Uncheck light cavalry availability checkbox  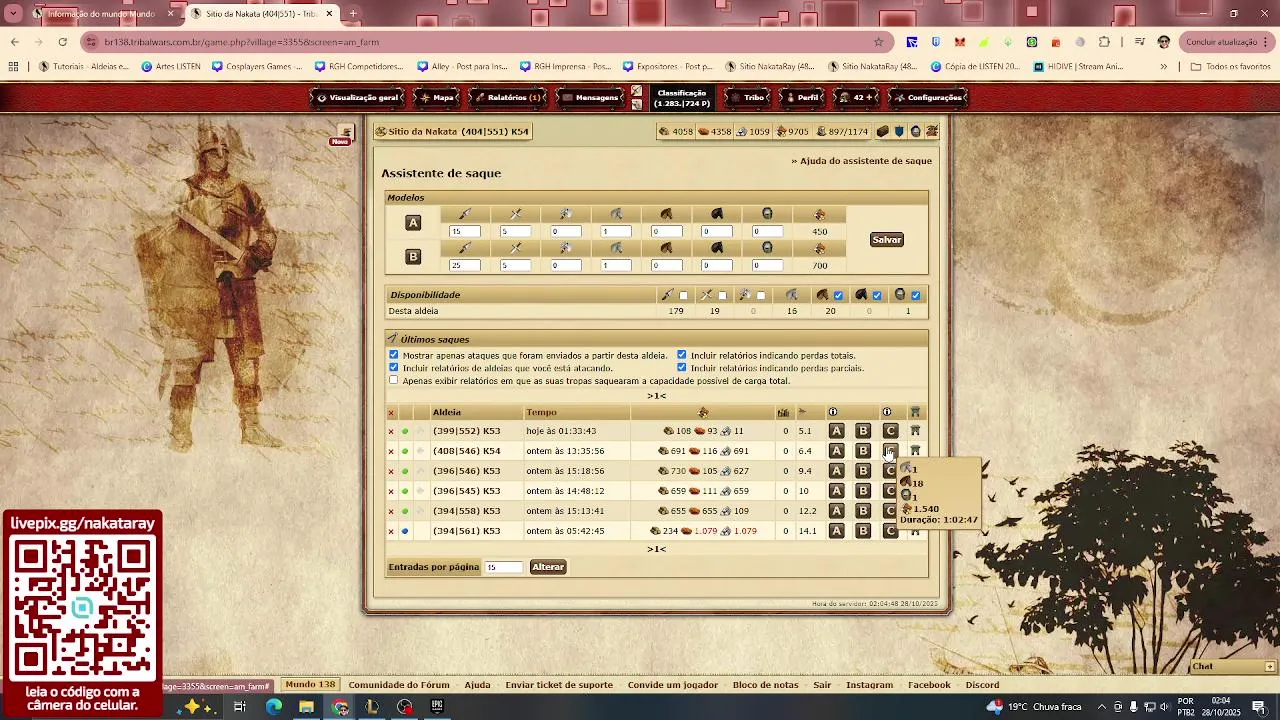tap(838, 295)
